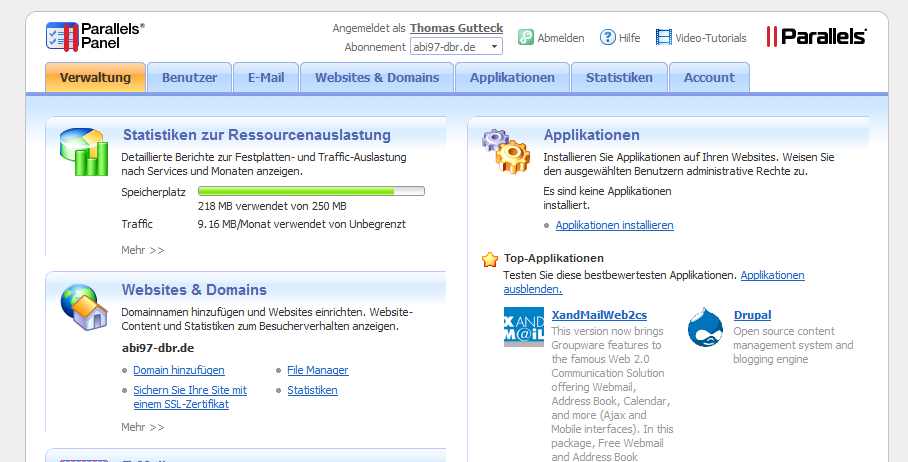This screenshot has height=462, width=908.
Task: Click the Speicherplatz green usage bar
Action: click(311, 191)
